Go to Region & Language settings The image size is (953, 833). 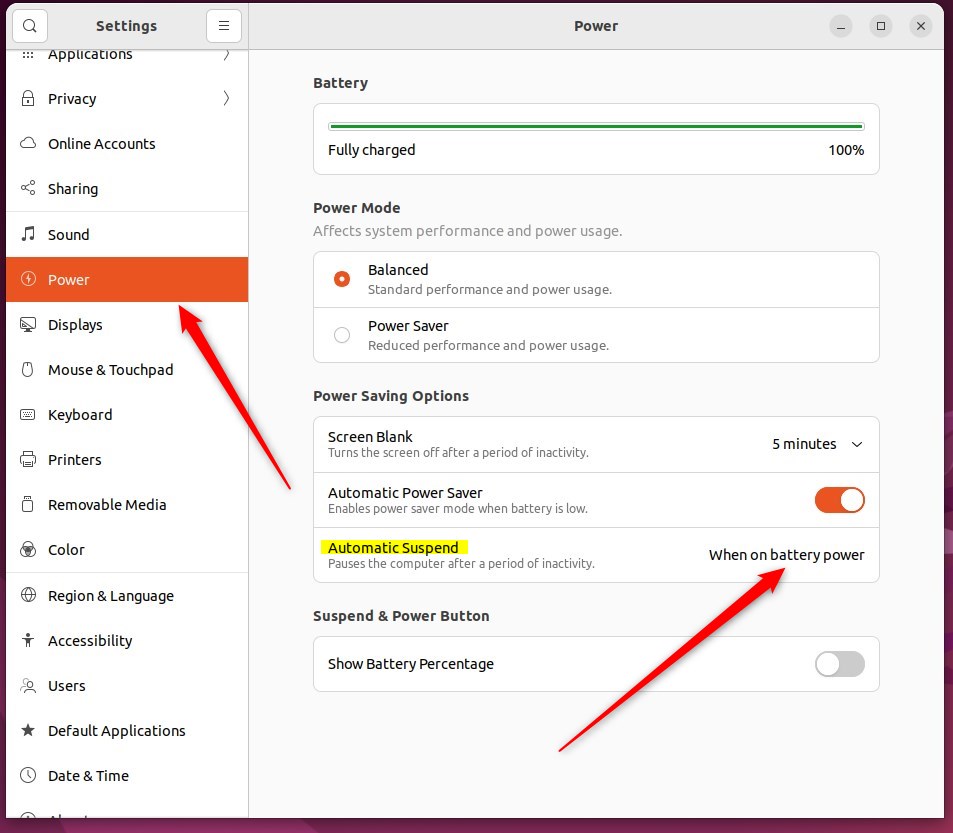(127, 595)
